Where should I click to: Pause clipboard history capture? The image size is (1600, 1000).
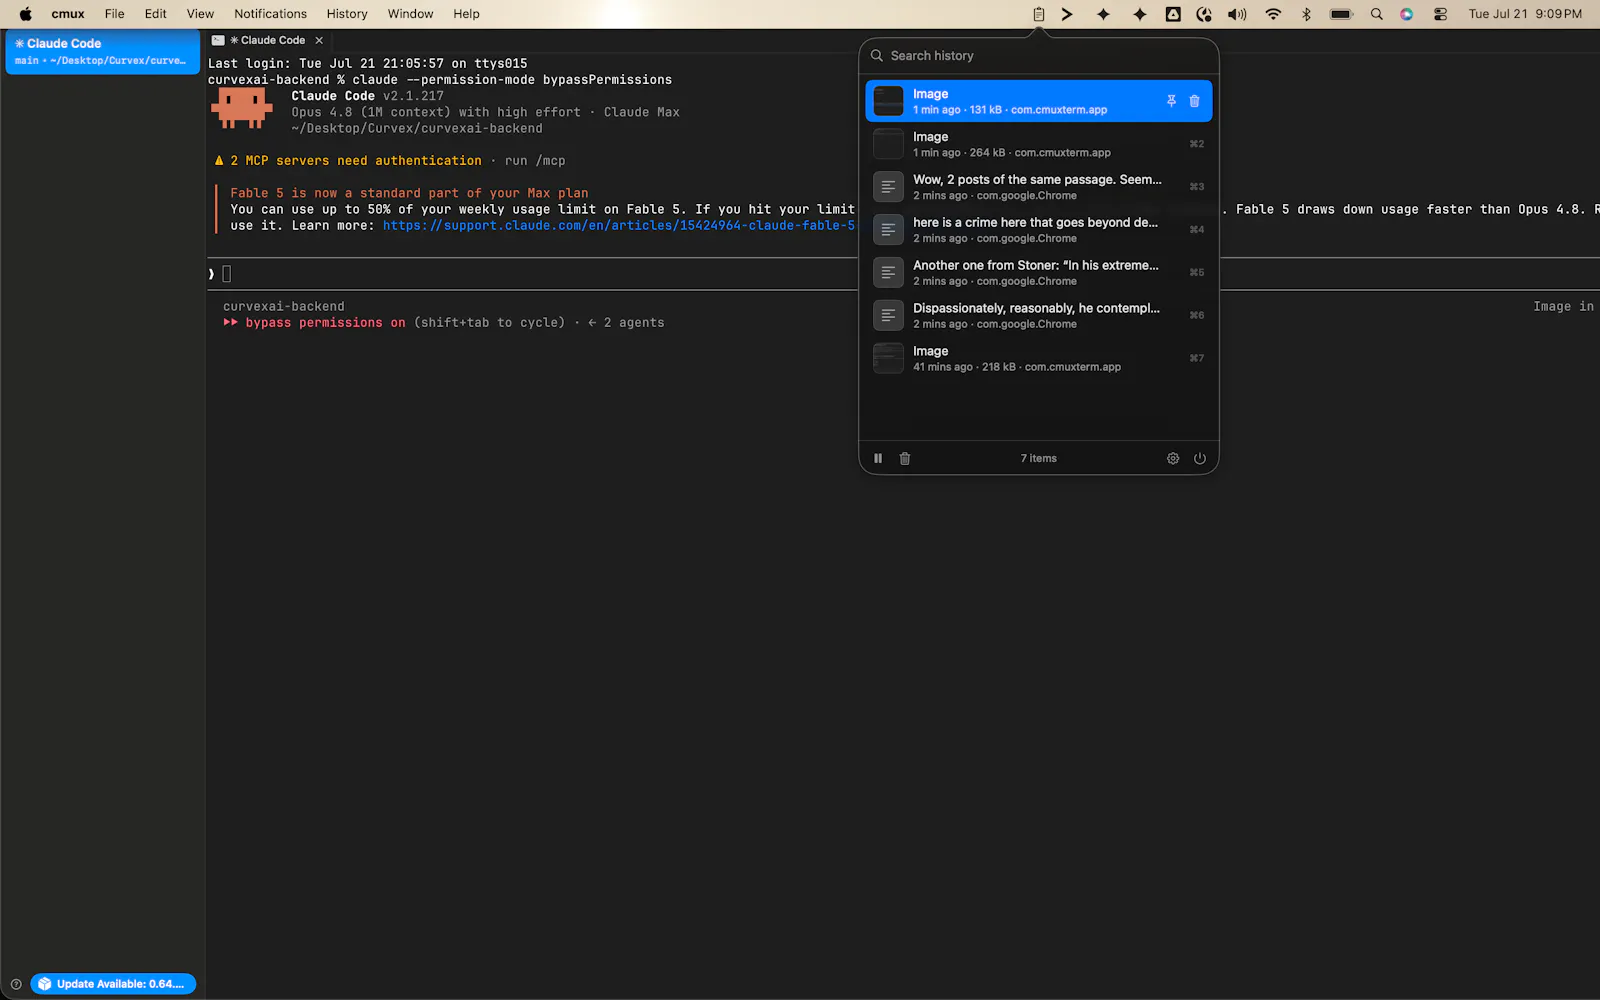point(878,458)
